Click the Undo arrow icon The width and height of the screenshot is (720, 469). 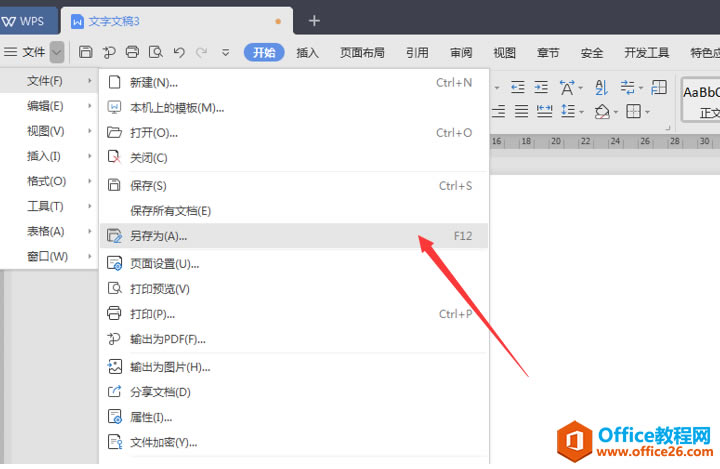tap(179, 52)
